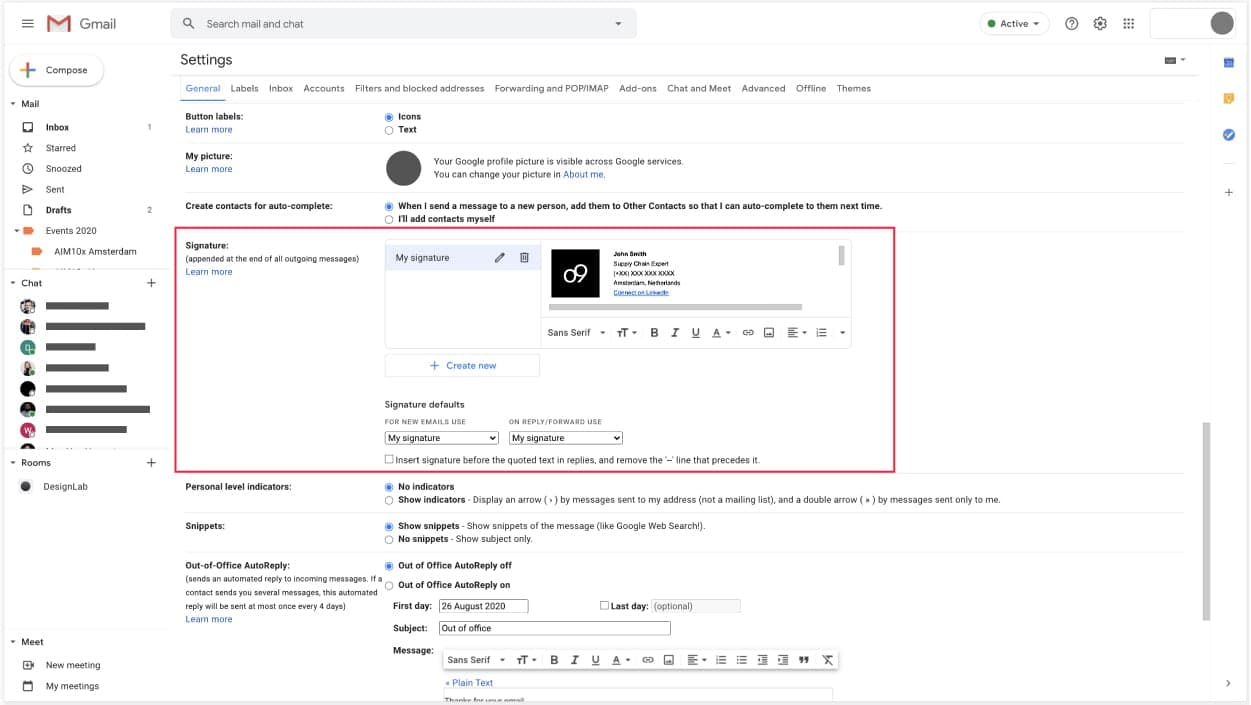This screenshot has height=705, width=1251.
Task: Switch to the Filters and blocked addresses tab
Action: (x=419, y=88)
